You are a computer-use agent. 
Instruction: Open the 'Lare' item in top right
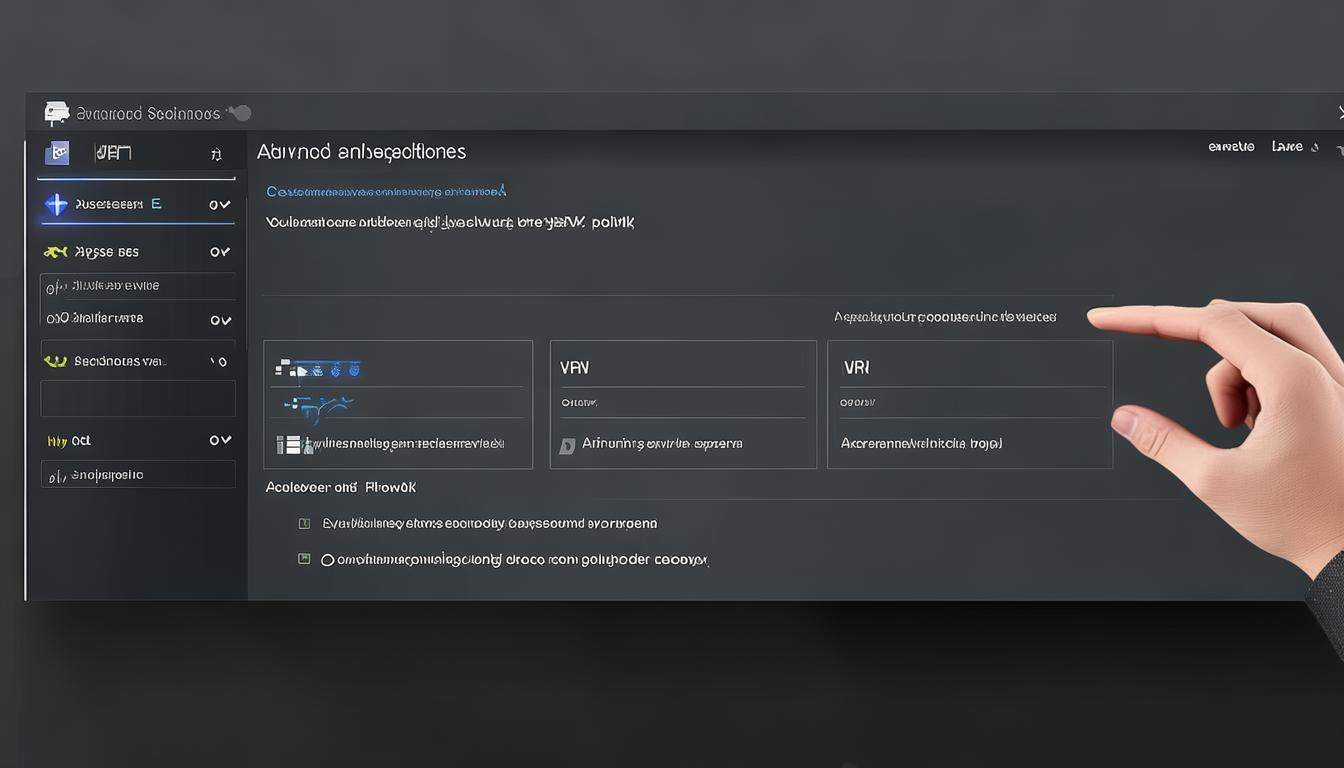1287,147
